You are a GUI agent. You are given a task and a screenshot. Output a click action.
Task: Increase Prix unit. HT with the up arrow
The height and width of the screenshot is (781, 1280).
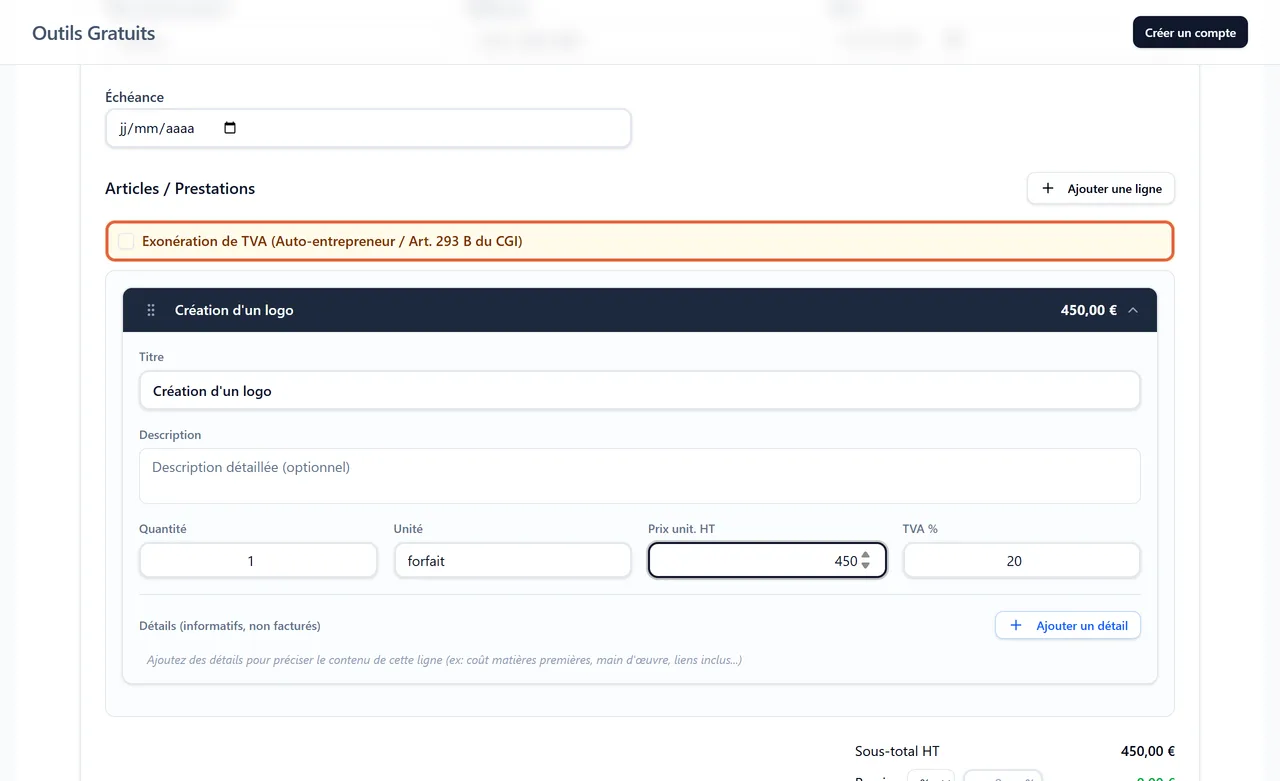pyautogui.click(x=866, y=555)
